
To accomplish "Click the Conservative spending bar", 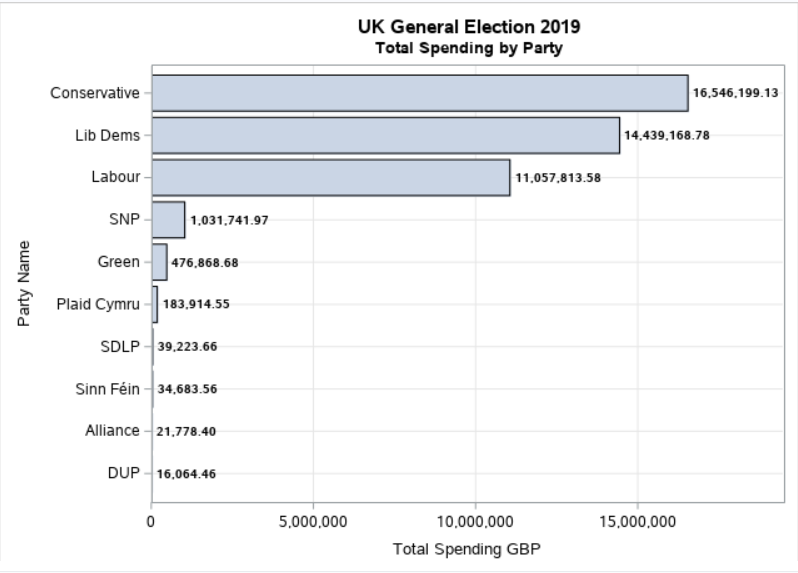I will click(x=419, y=93).
